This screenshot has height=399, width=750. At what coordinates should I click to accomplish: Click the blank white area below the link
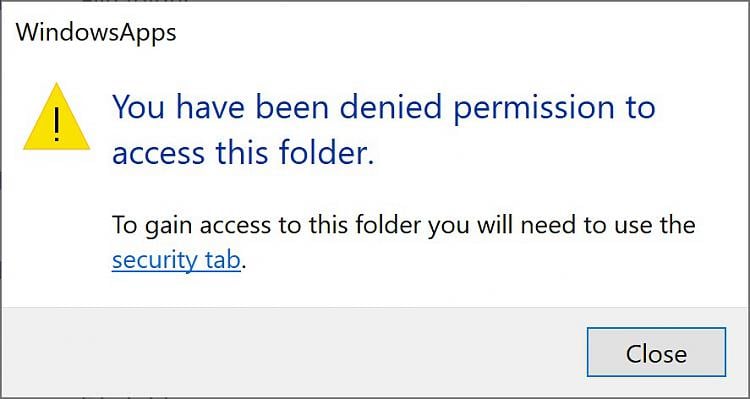[x=373, y=291]
